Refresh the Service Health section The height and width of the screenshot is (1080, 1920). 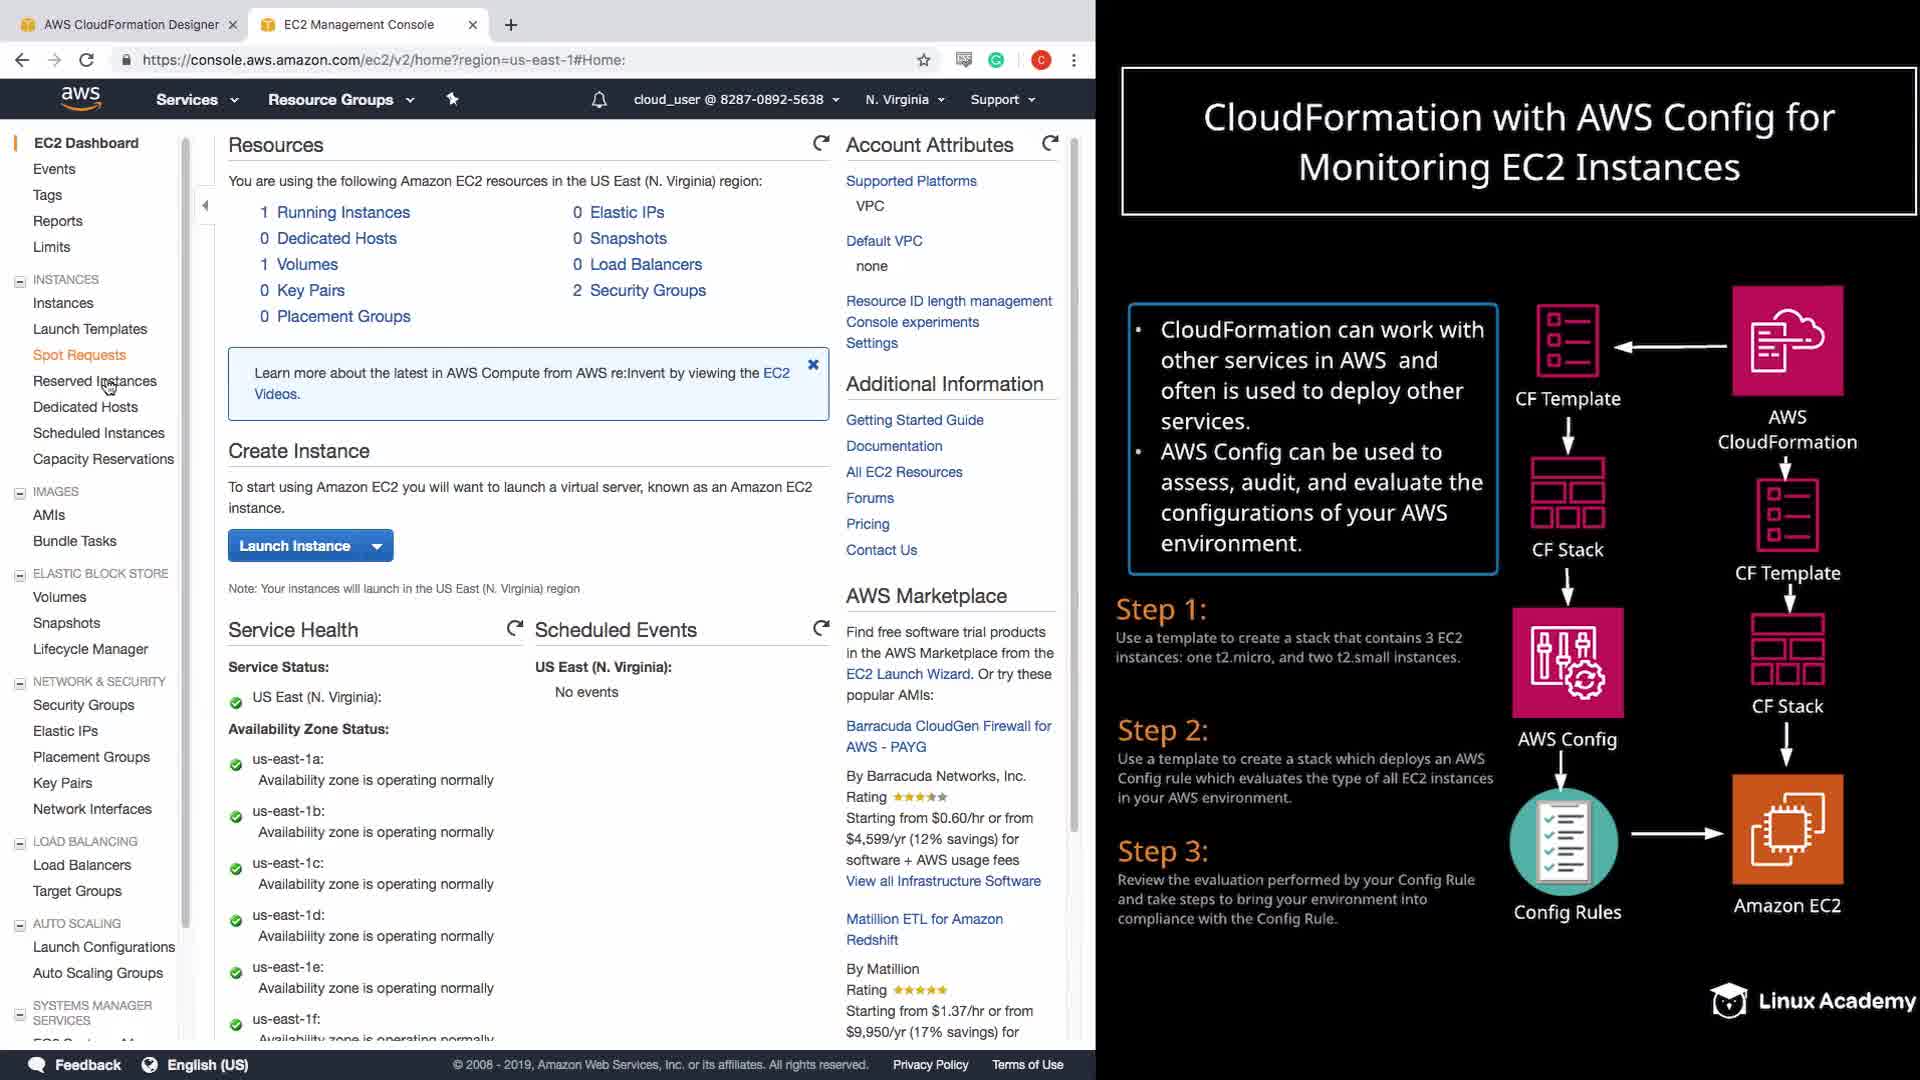click(x=514, y=629)
